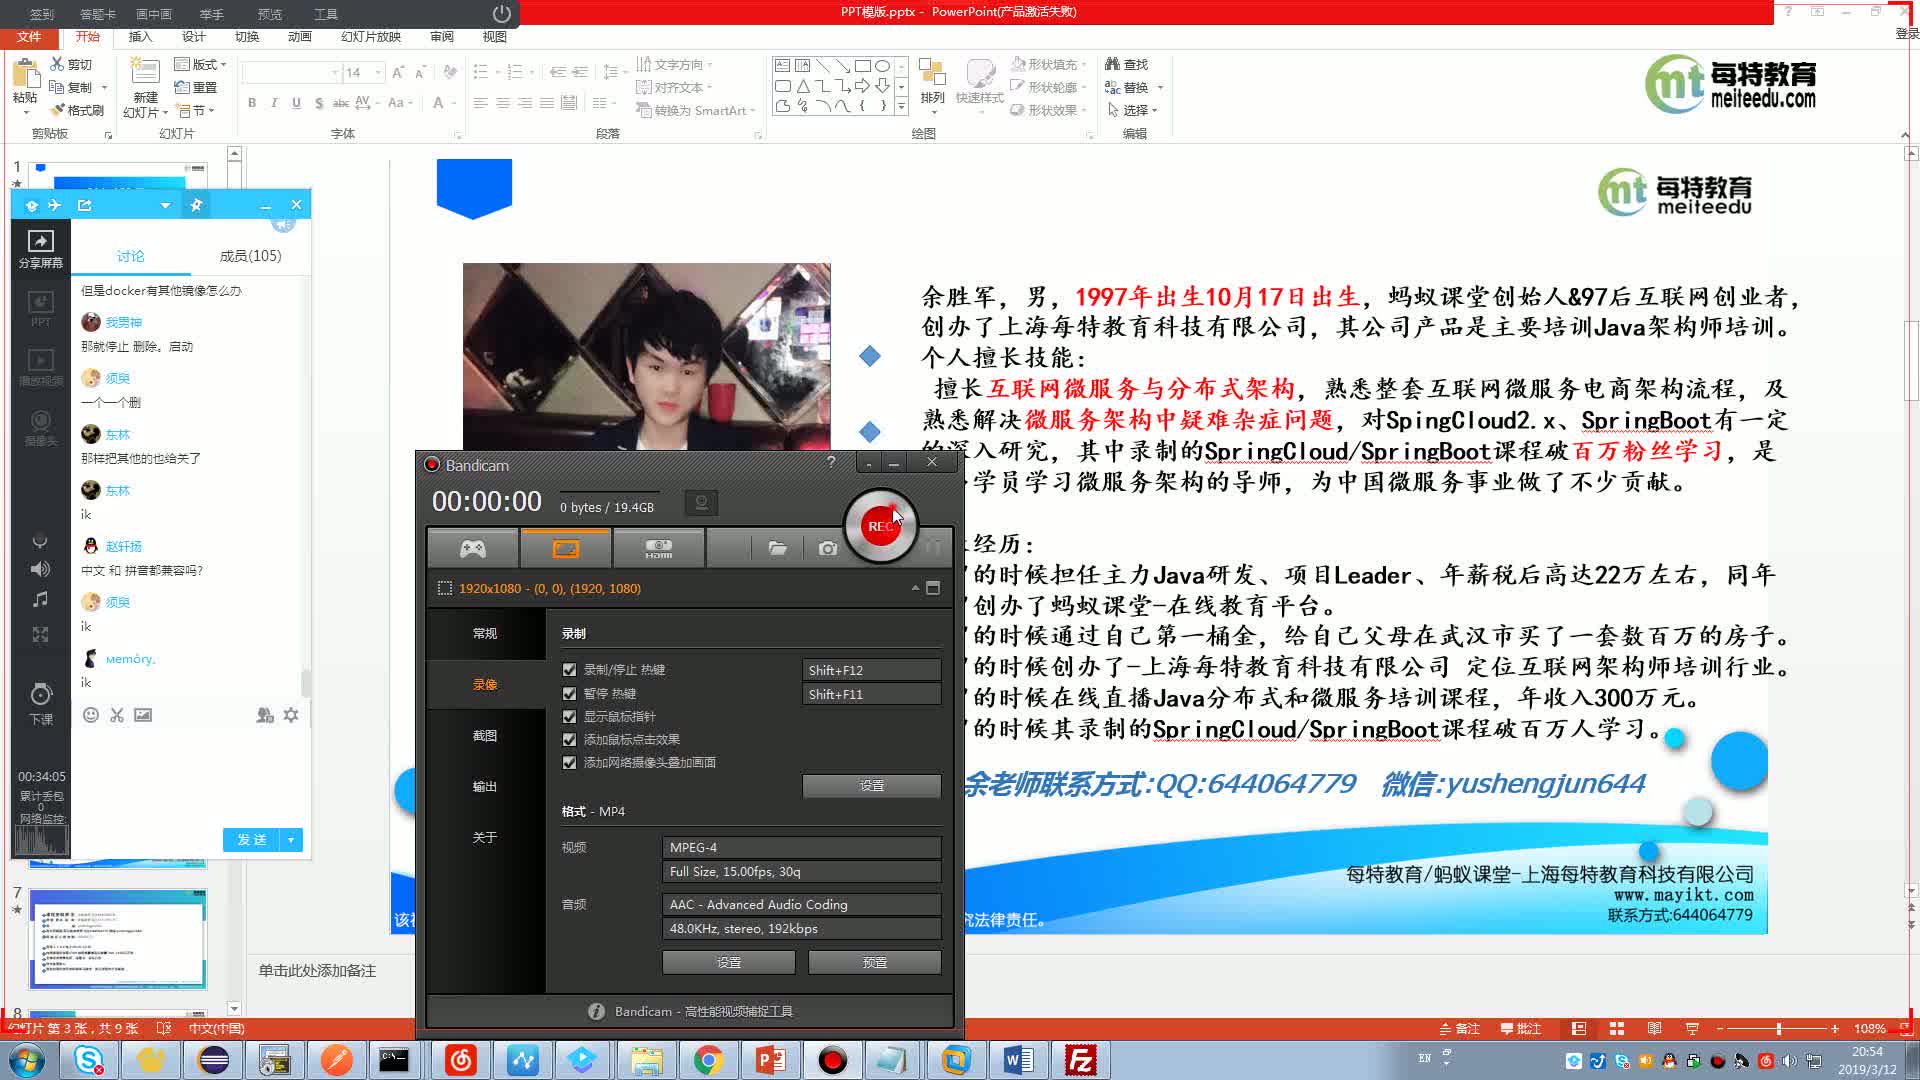Open Word from the taskbar
1920x1080 pixels.
(x=1018, y=1060)
